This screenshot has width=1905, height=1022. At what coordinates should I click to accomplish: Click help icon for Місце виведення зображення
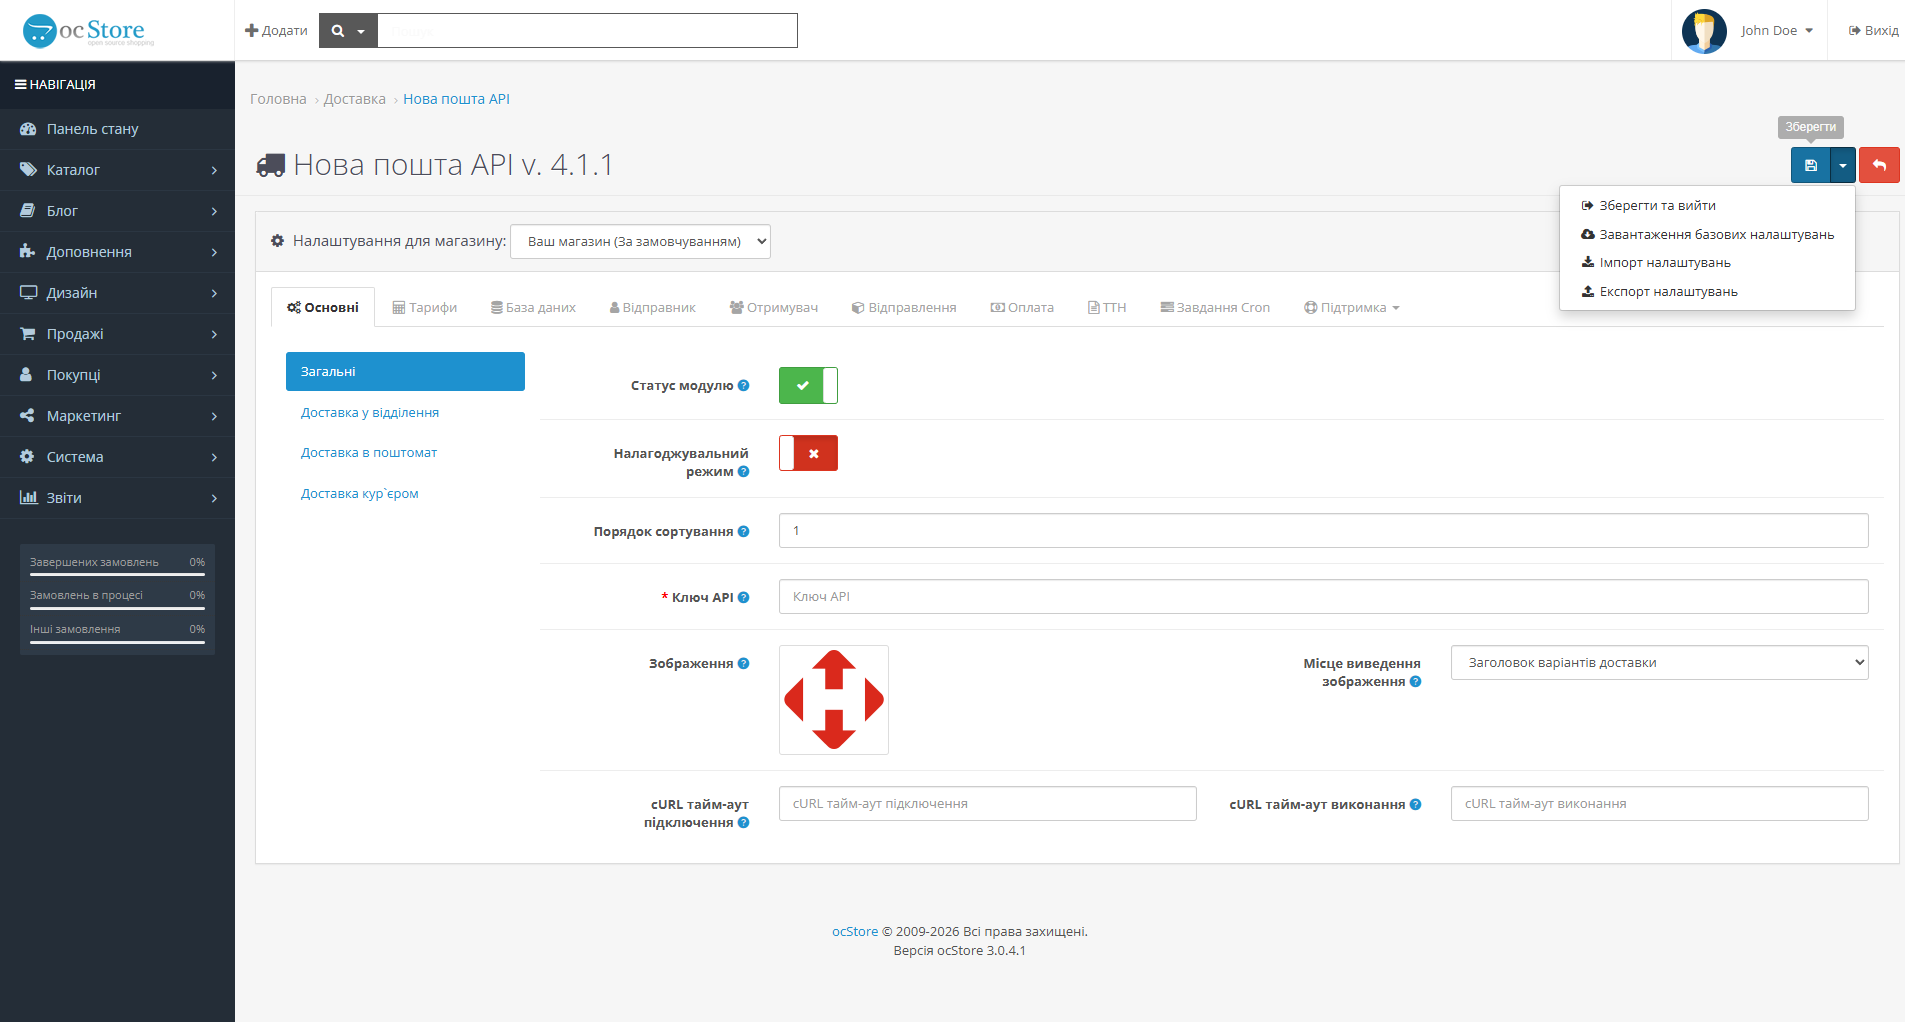pyautogui.click(x=1415, y=681)
